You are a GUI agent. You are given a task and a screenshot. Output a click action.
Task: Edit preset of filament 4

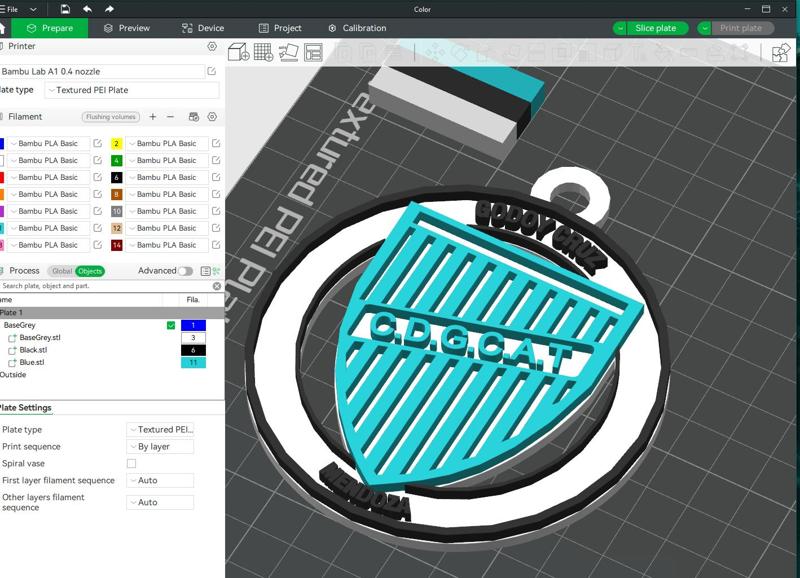click(x=216, y=160)
